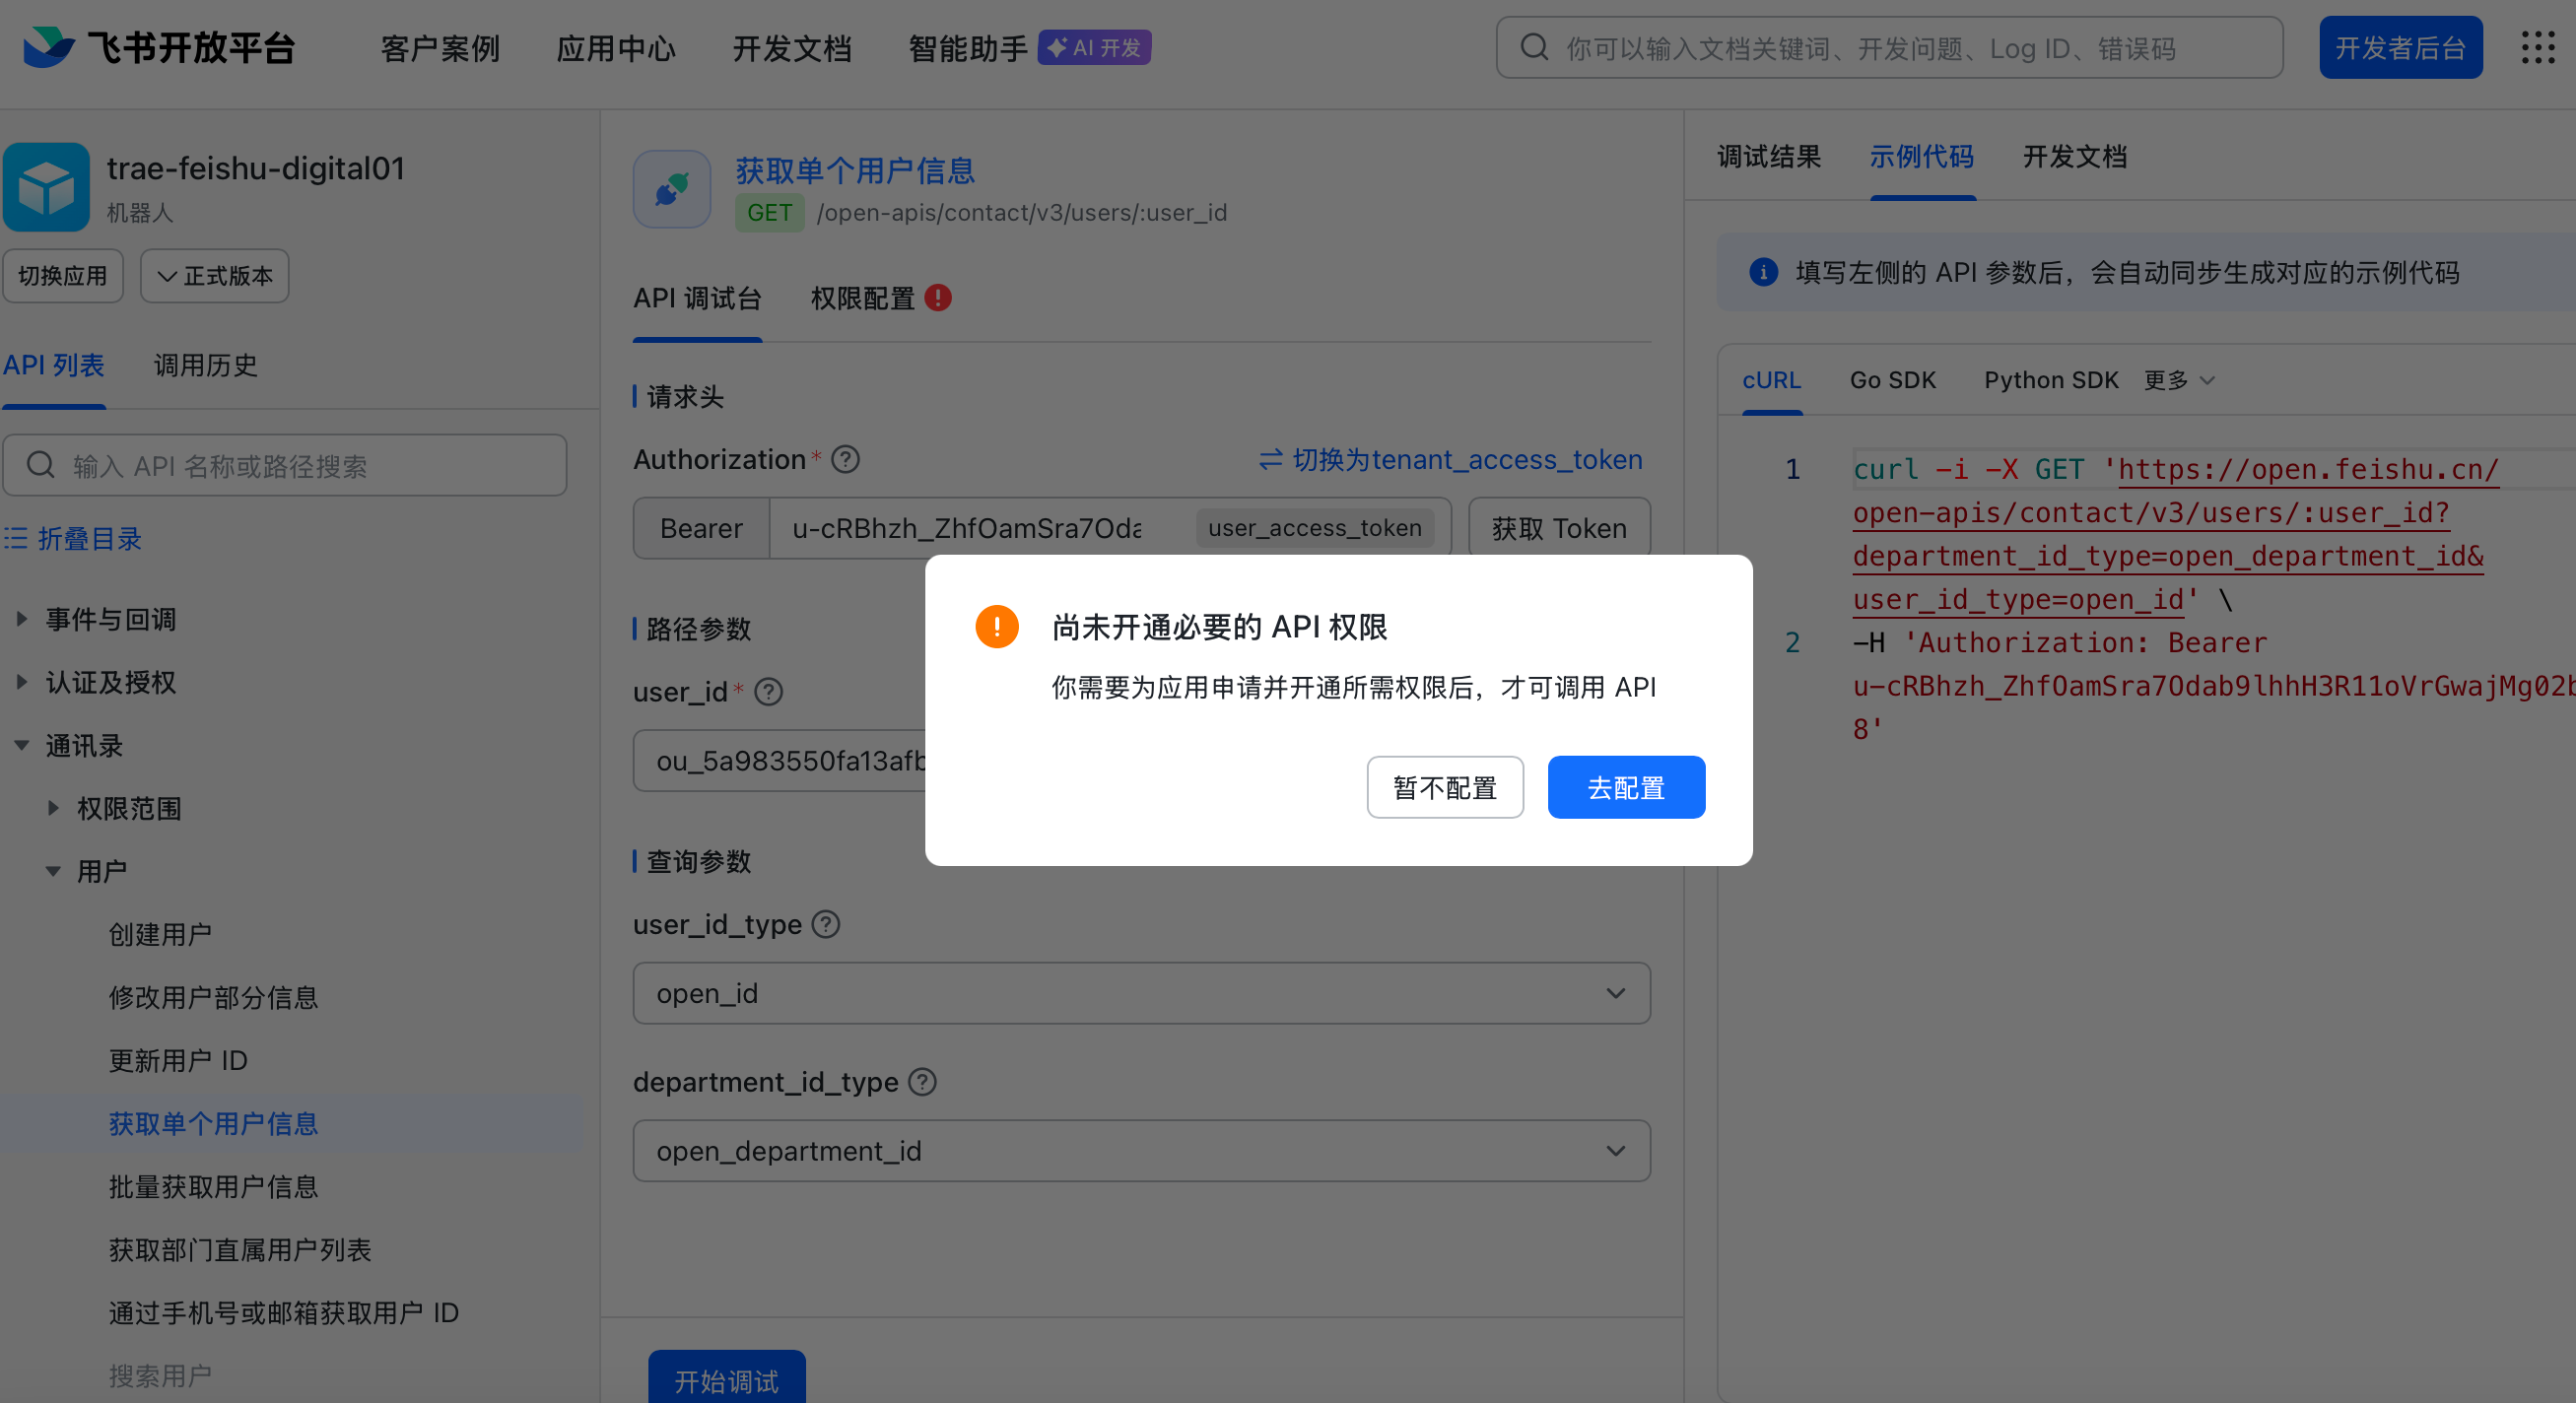Click the 获取 Token button
Screen dimensions: 2576x1403
pos(1559,528)
